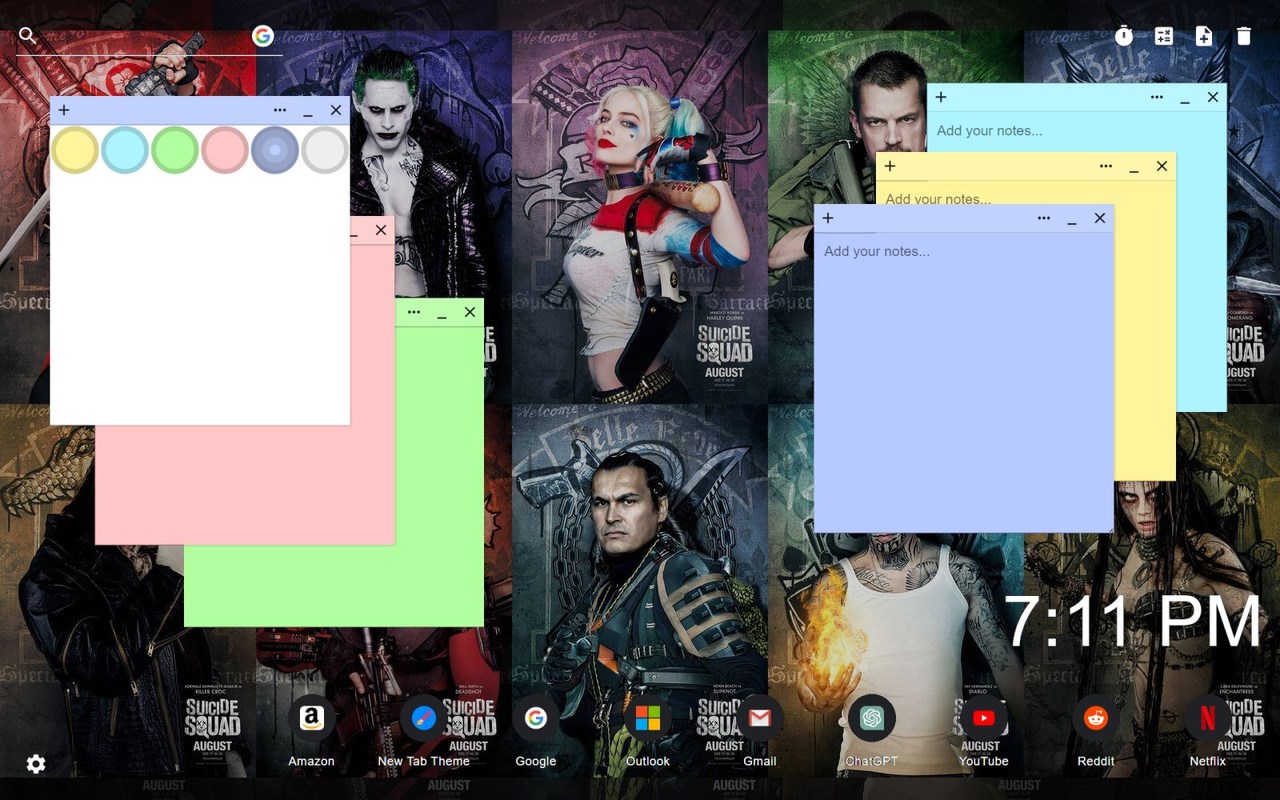The height and width of the screenshot is (800, 1280).
Task: Open the white note's three-dot menu
Action: point(280,110)
